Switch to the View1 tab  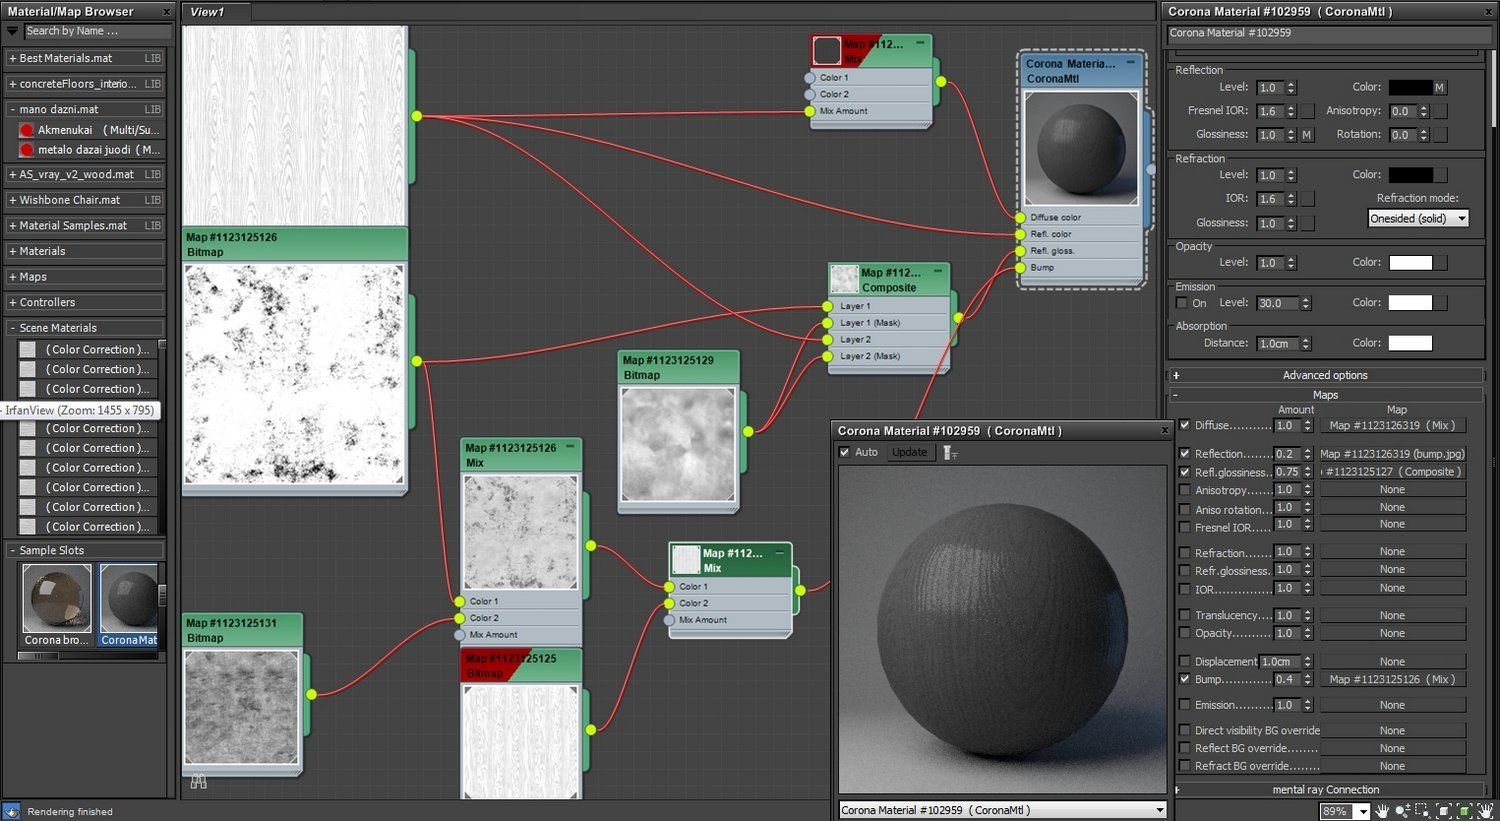click(x=208, y=12)
